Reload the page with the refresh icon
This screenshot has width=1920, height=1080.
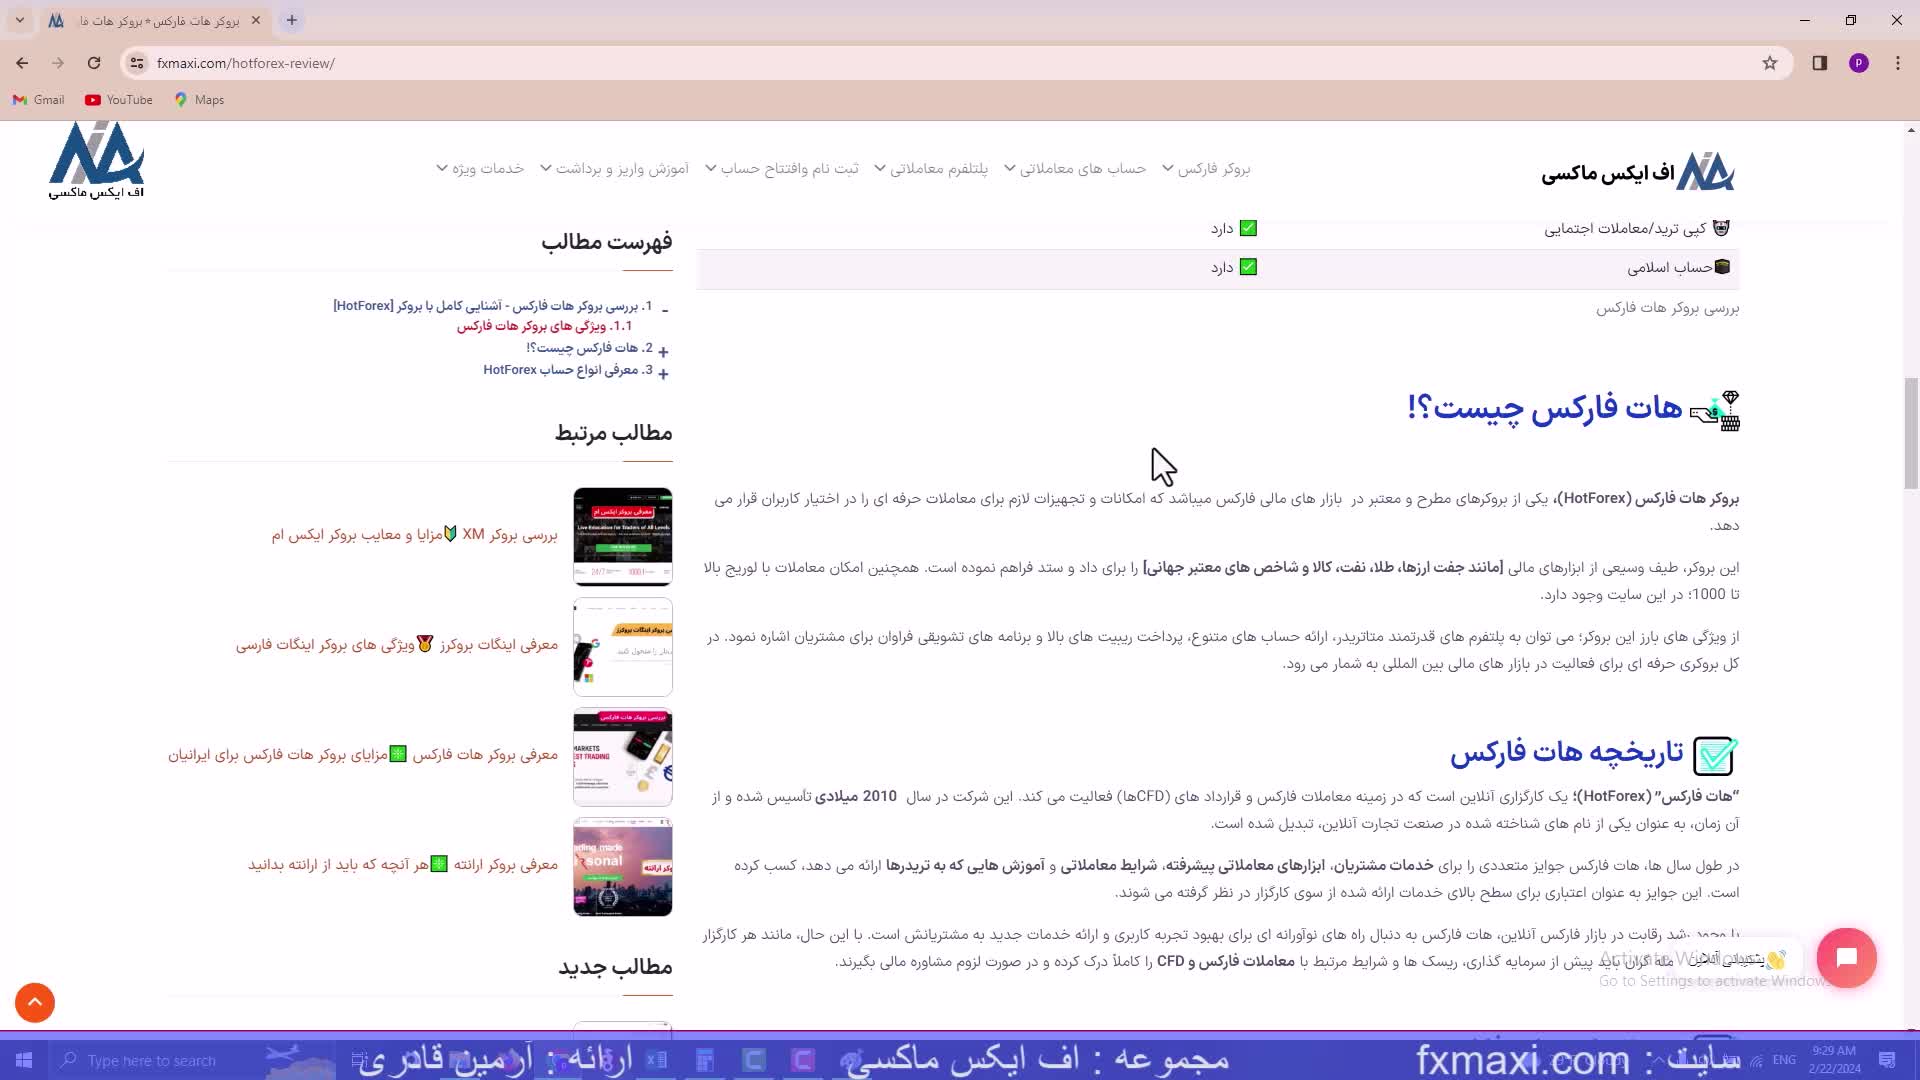95,62
